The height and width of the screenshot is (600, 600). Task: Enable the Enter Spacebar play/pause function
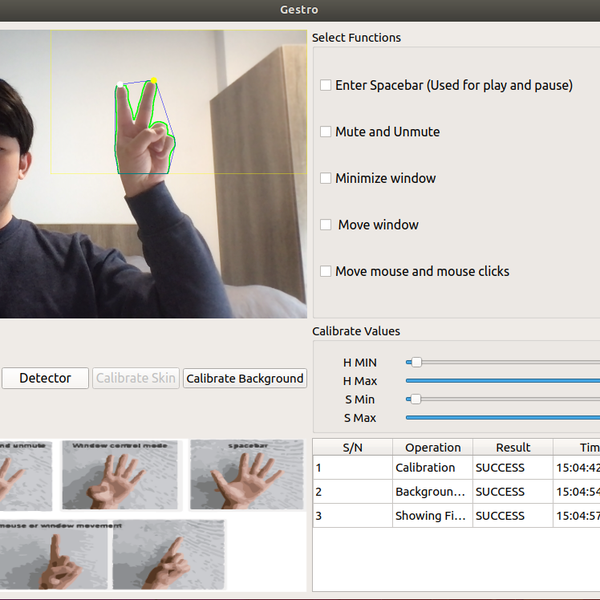point(326,86)
